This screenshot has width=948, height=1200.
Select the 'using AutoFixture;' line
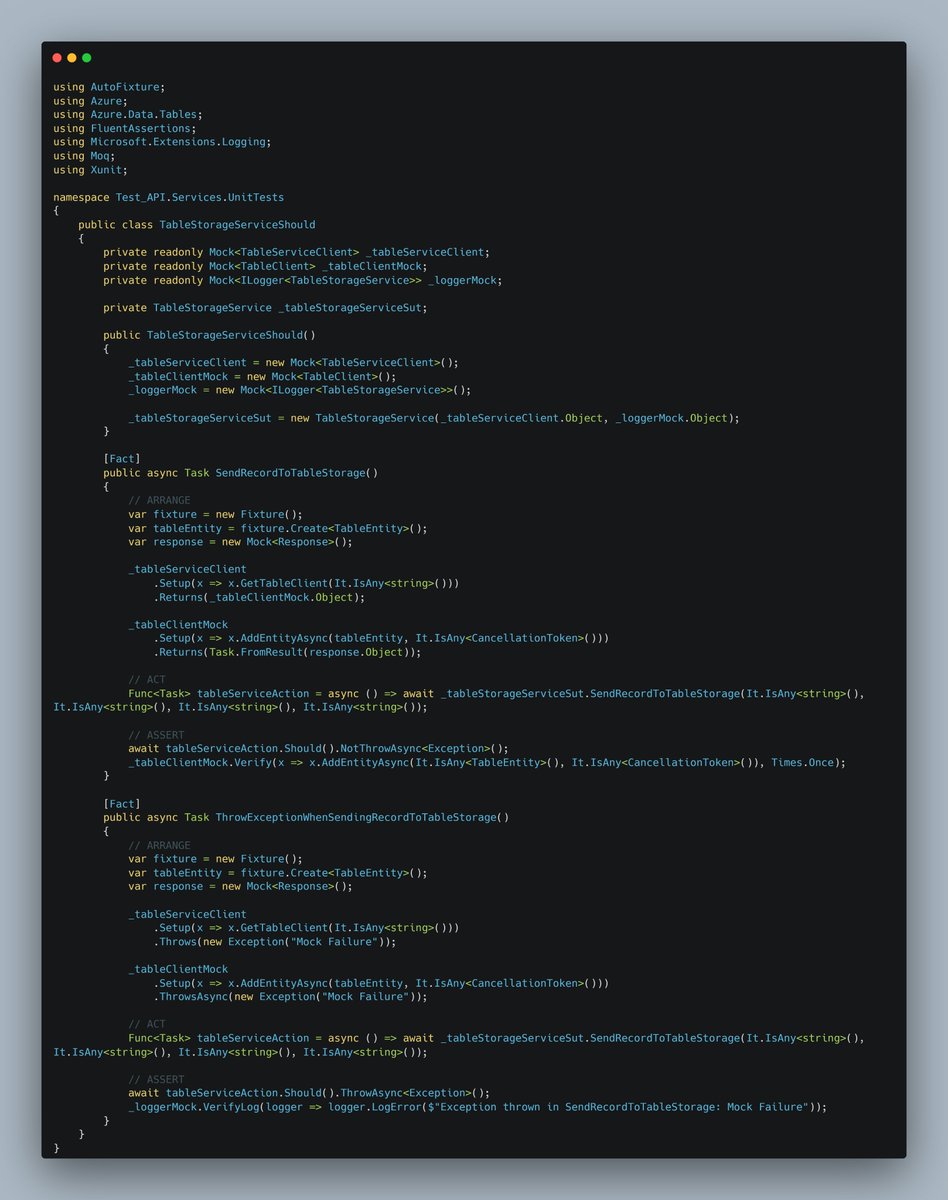pyautogui.click(x=108, y=87)
